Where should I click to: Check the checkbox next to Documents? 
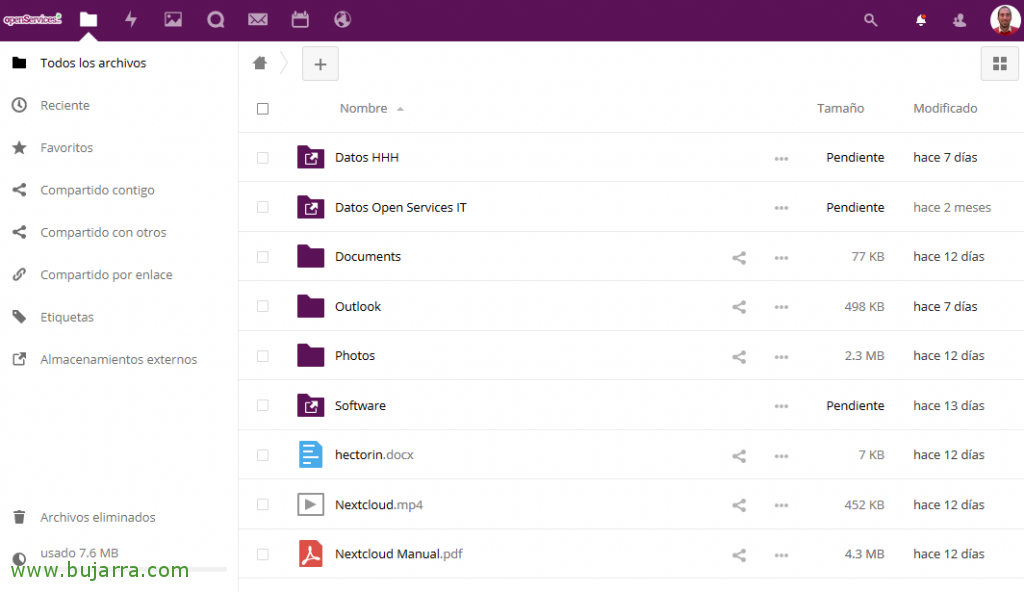click(x=263, y=256)
